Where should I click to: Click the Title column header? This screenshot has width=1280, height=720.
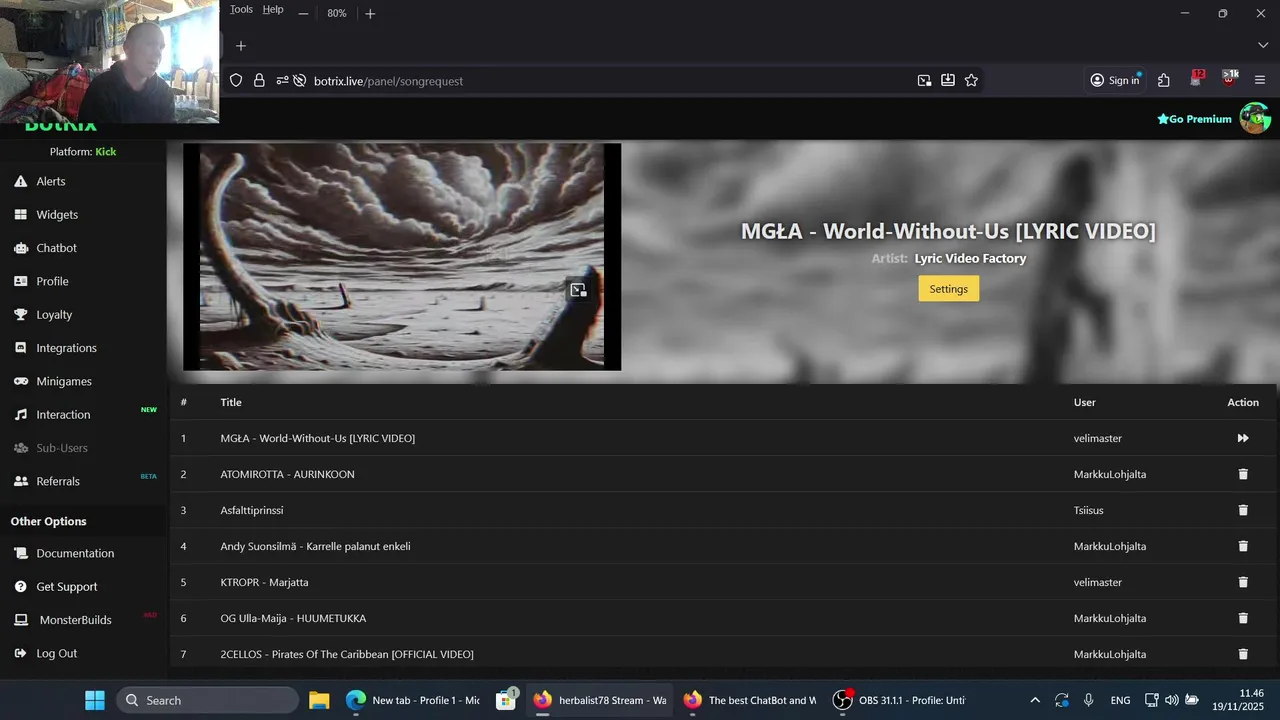pyautogui.click(x=231, y=402)
